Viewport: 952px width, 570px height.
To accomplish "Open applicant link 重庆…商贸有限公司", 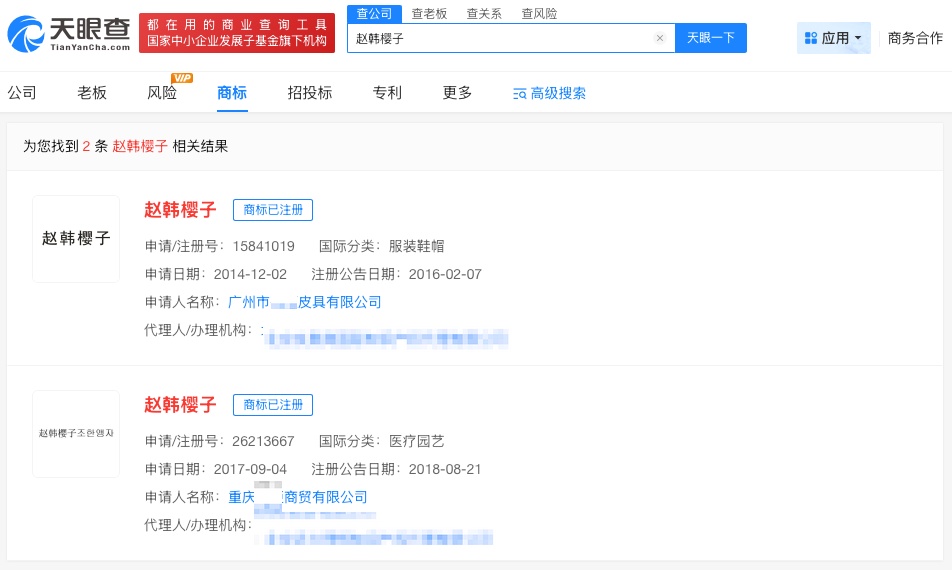I will (x=298, y=497).
